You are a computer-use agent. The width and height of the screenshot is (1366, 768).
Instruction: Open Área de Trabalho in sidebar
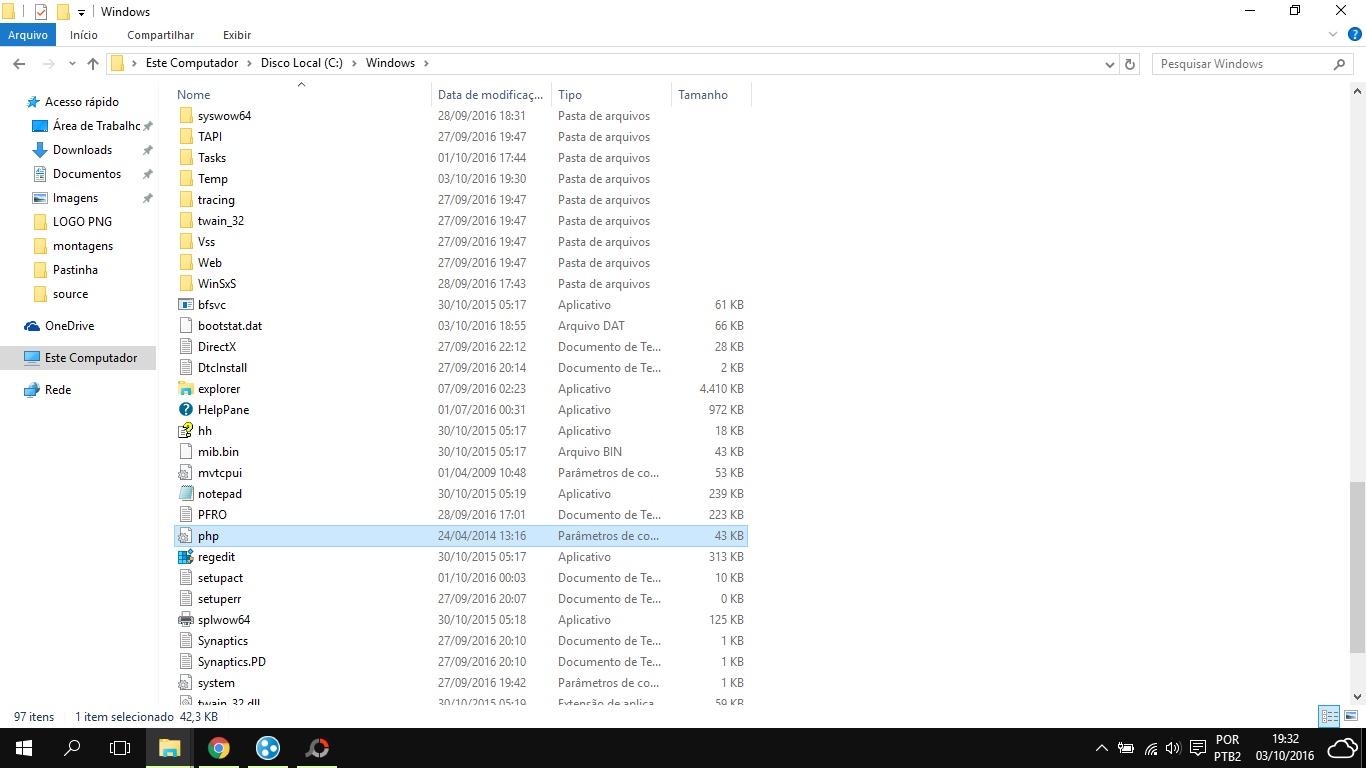tap(96, 126)
